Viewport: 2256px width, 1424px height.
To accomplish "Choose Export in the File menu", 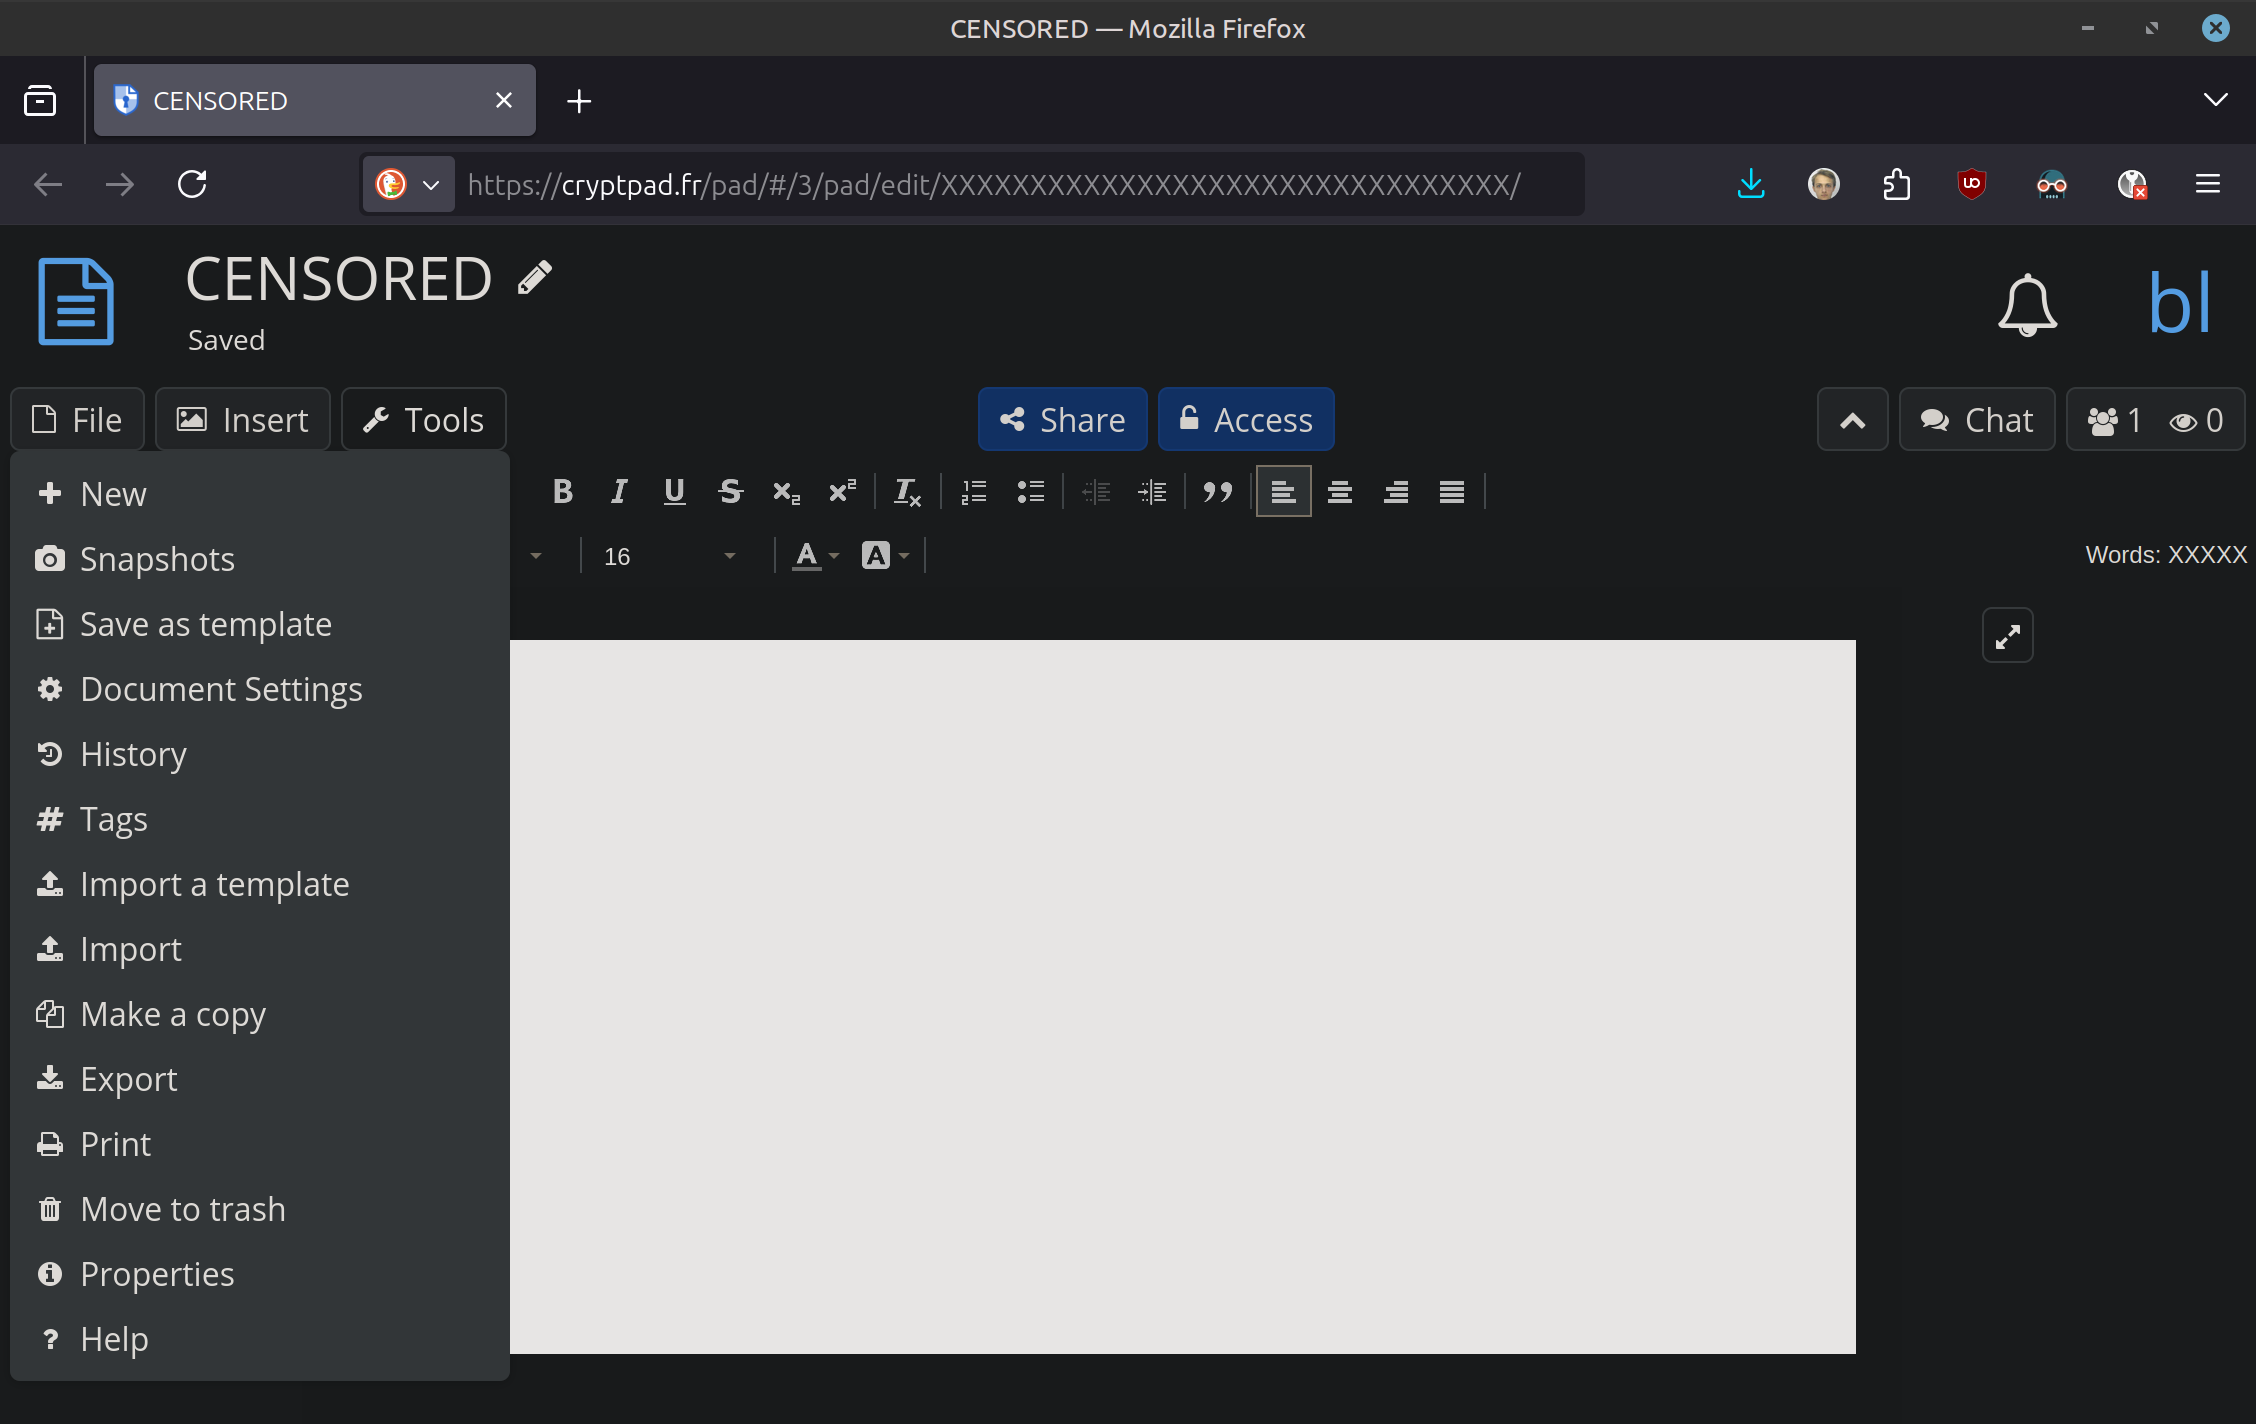I will click(129, 1079).
